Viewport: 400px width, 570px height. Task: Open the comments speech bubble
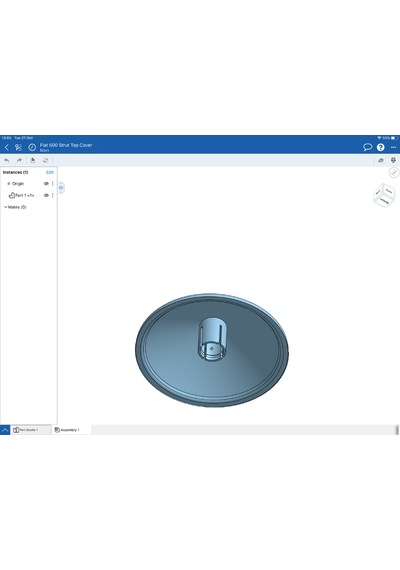(367, 147)
